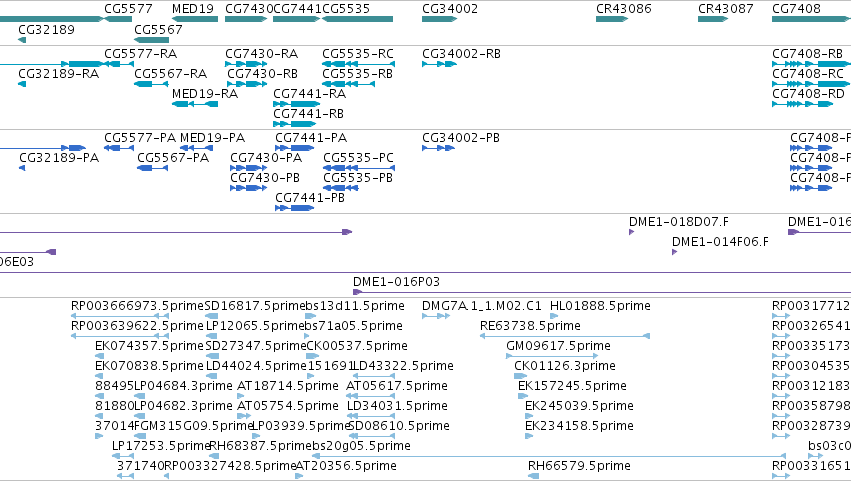Open the CG7441-RA transcript label

click(x=309, y=94)
